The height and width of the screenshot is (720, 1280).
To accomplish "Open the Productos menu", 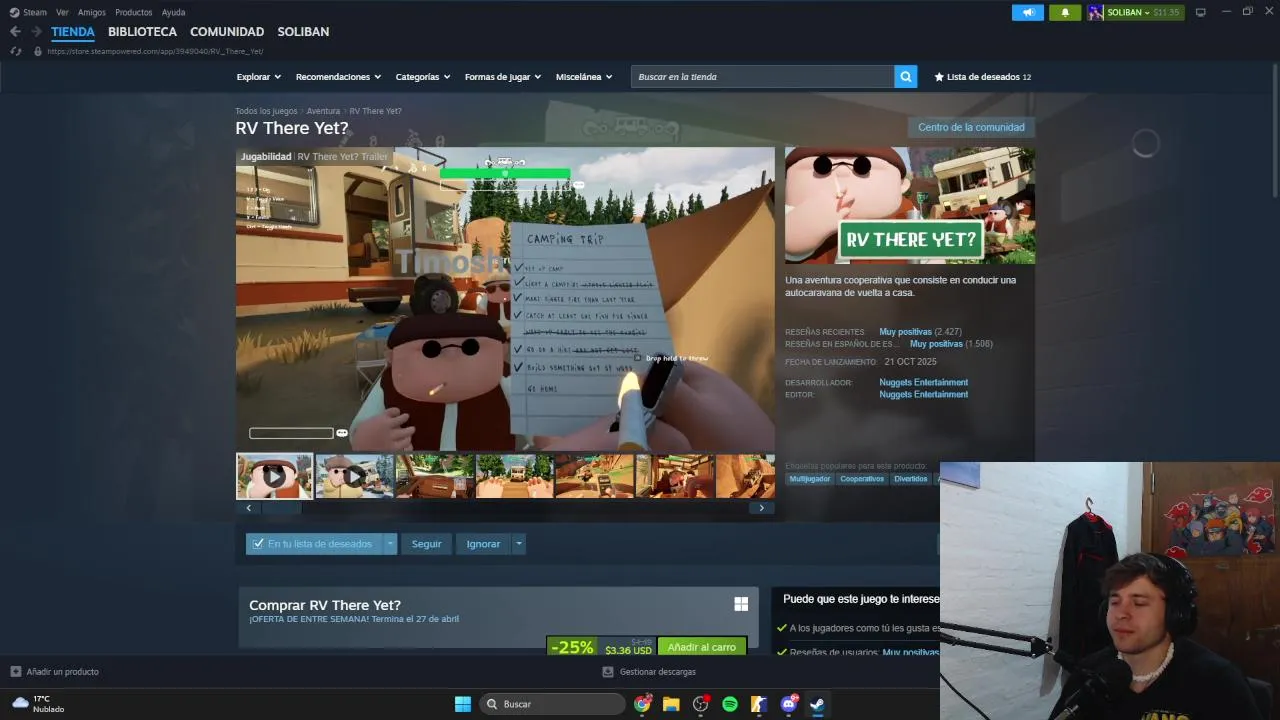I will (133, 12).
